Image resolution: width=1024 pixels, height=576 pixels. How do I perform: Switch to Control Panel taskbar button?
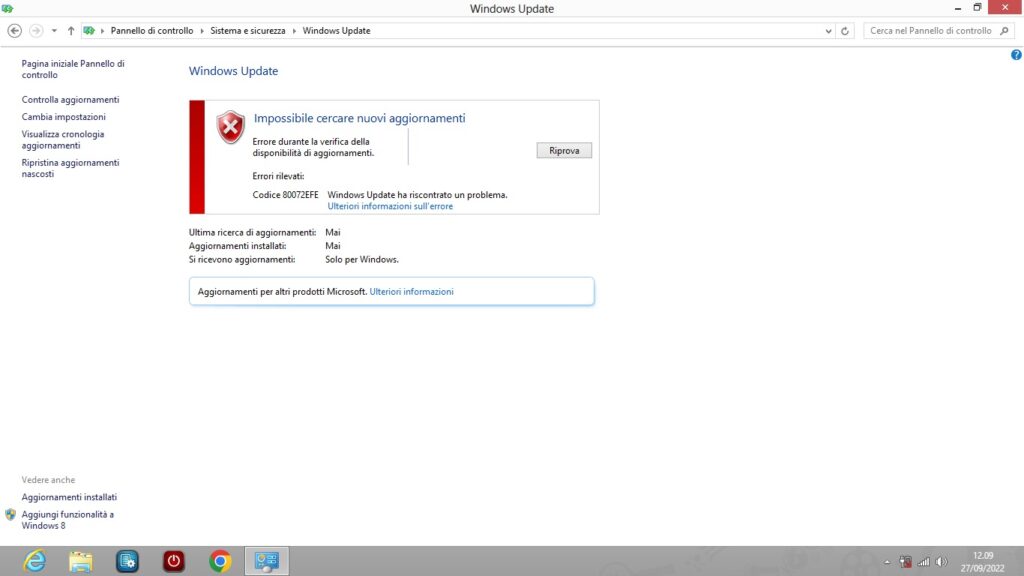[266, 561]
